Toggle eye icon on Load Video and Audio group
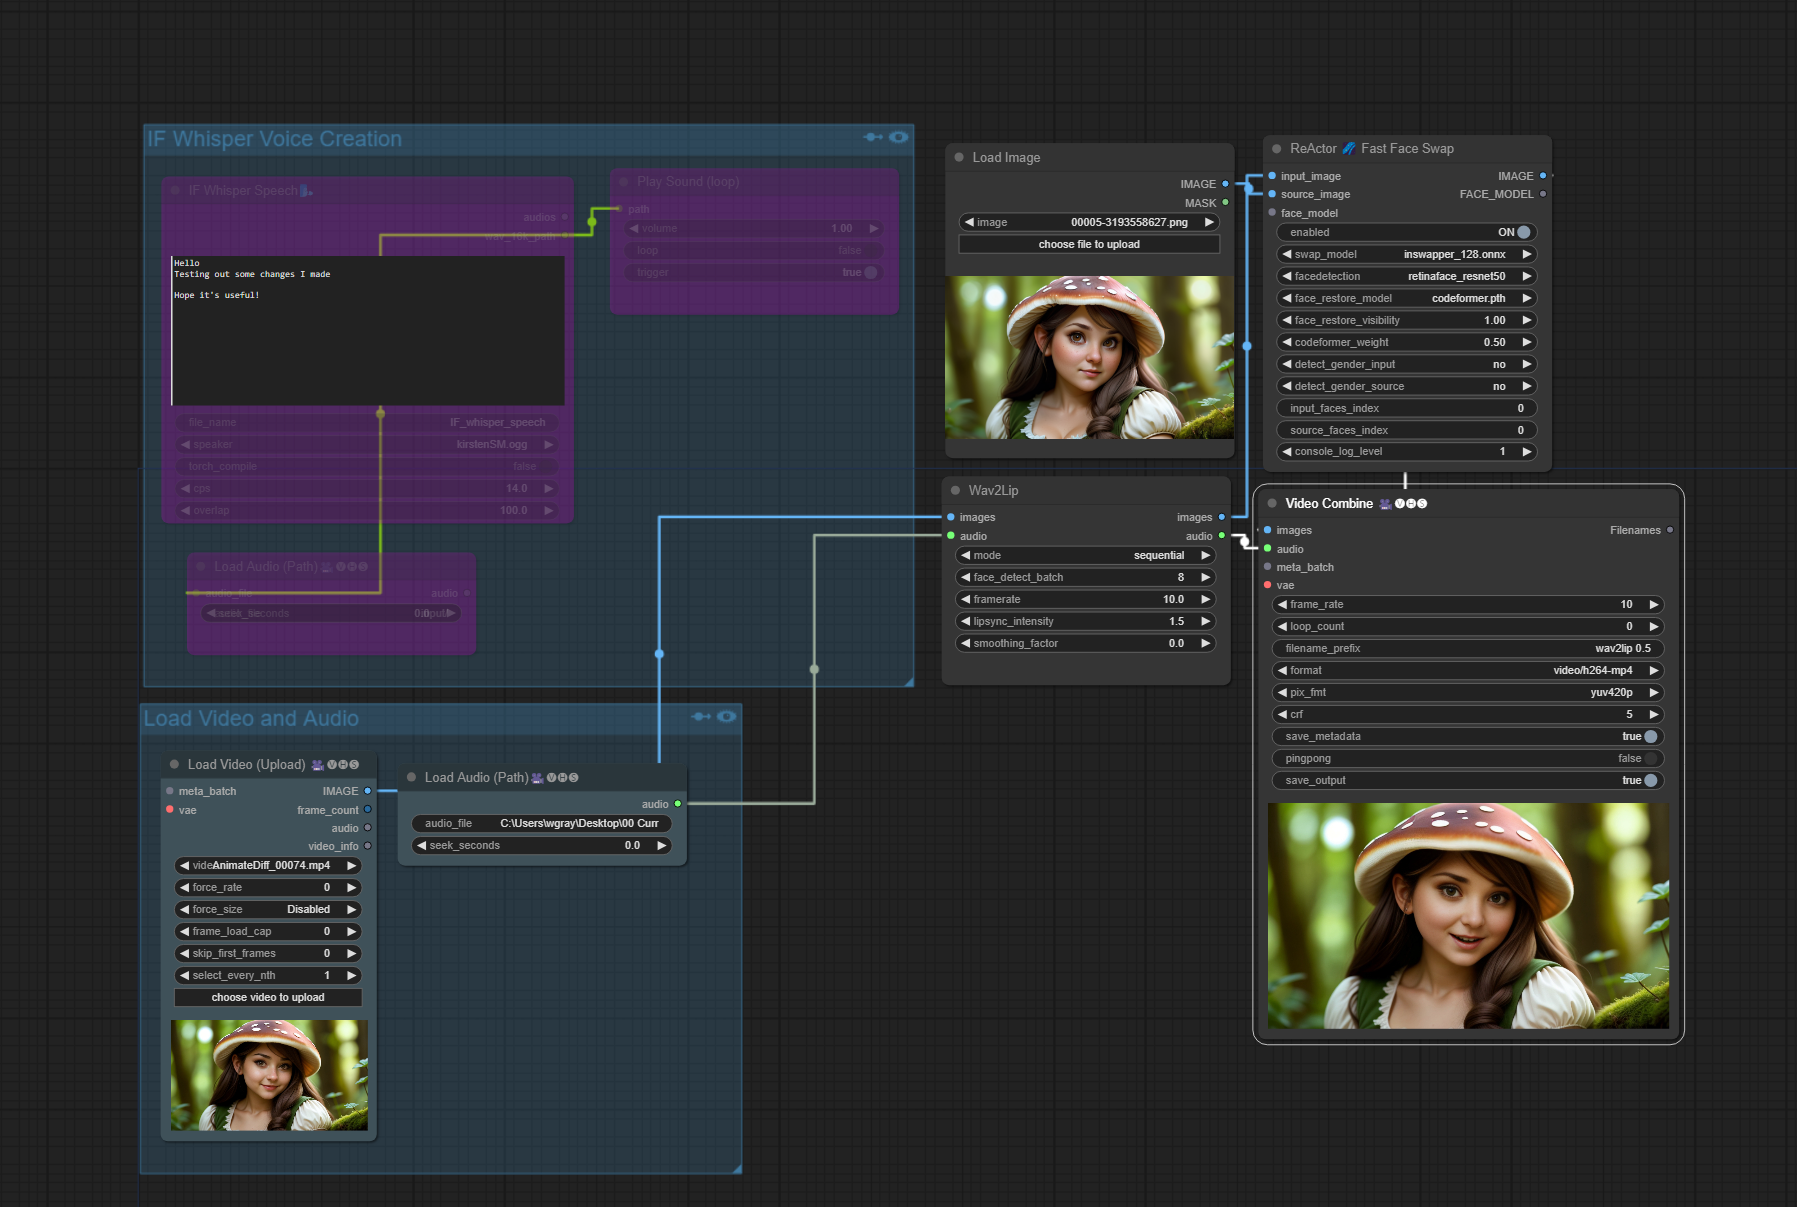 click(x=727, y=716)
